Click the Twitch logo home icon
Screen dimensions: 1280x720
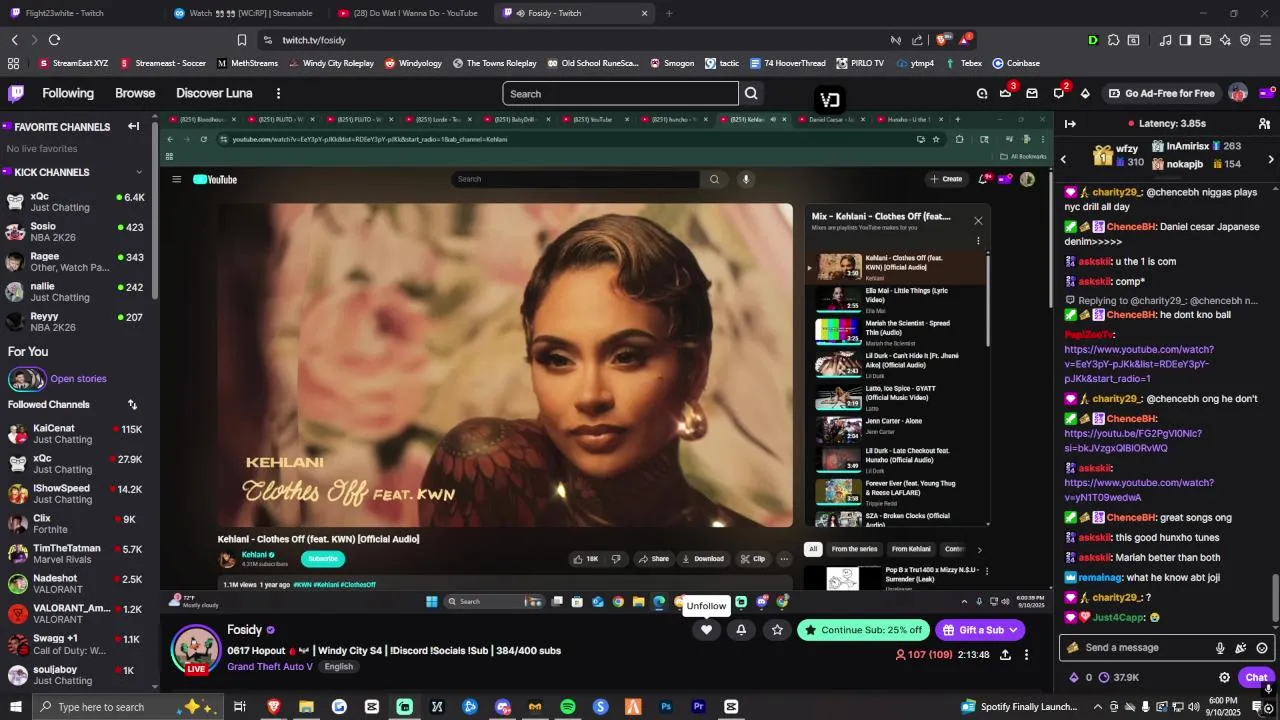click(16, 93)
